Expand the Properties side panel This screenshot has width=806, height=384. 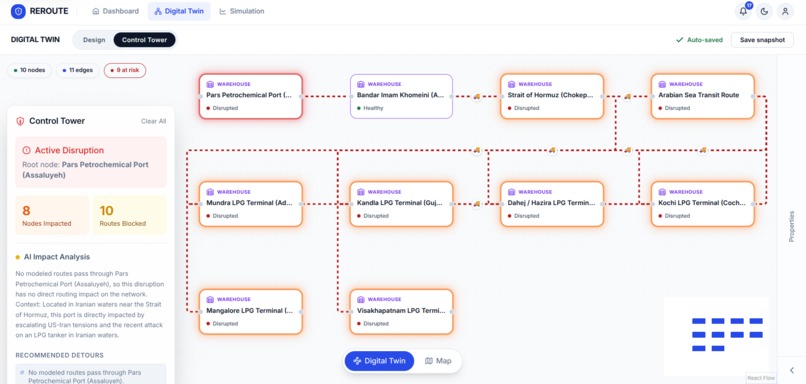792,226
